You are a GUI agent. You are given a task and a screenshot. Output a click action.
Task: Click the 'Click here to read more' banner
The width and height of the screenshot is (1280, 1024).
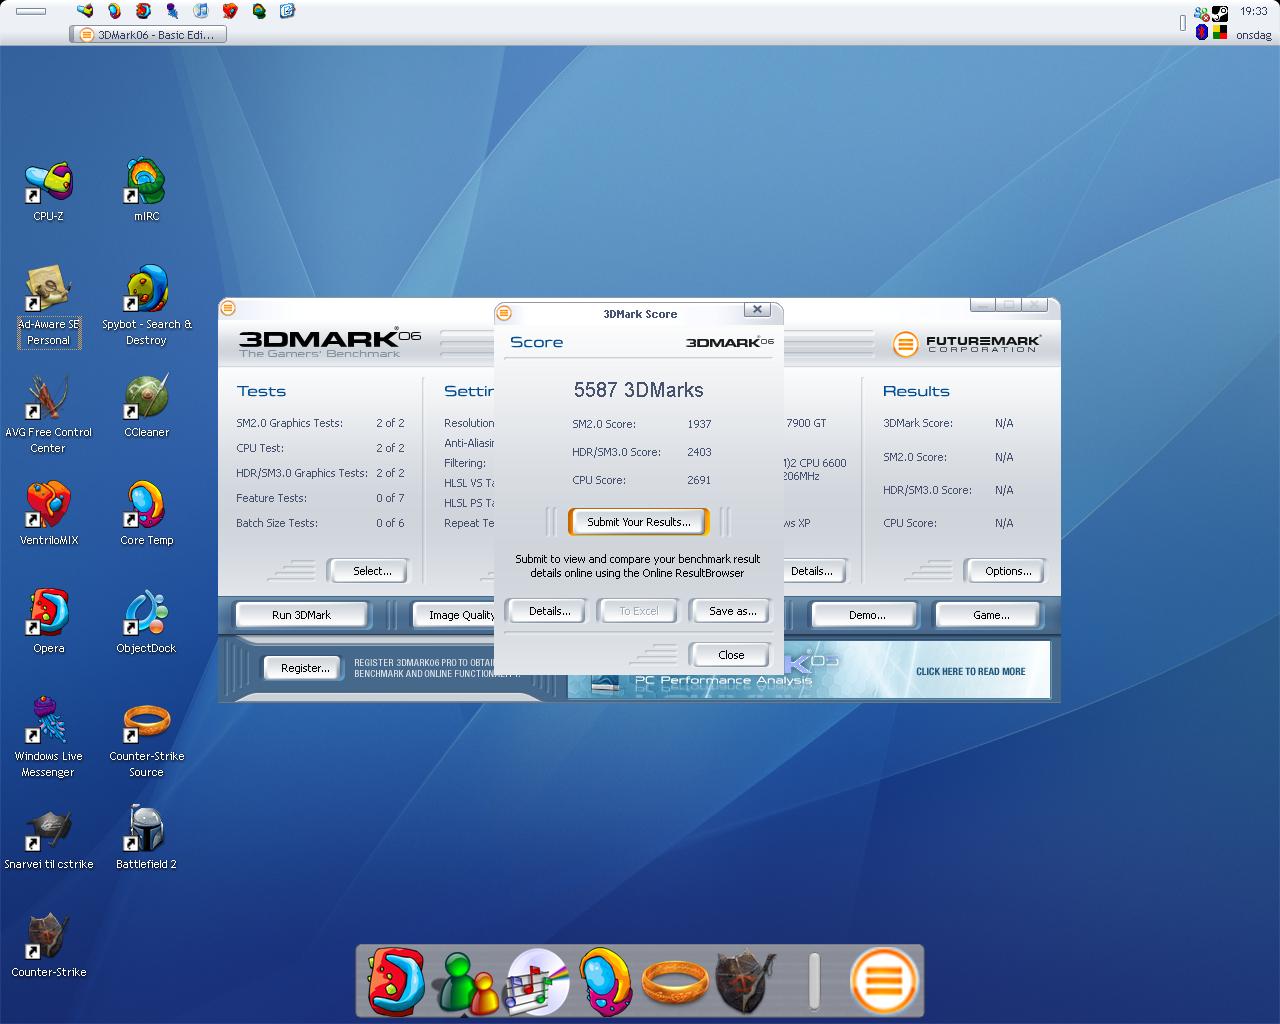(970, 671)
